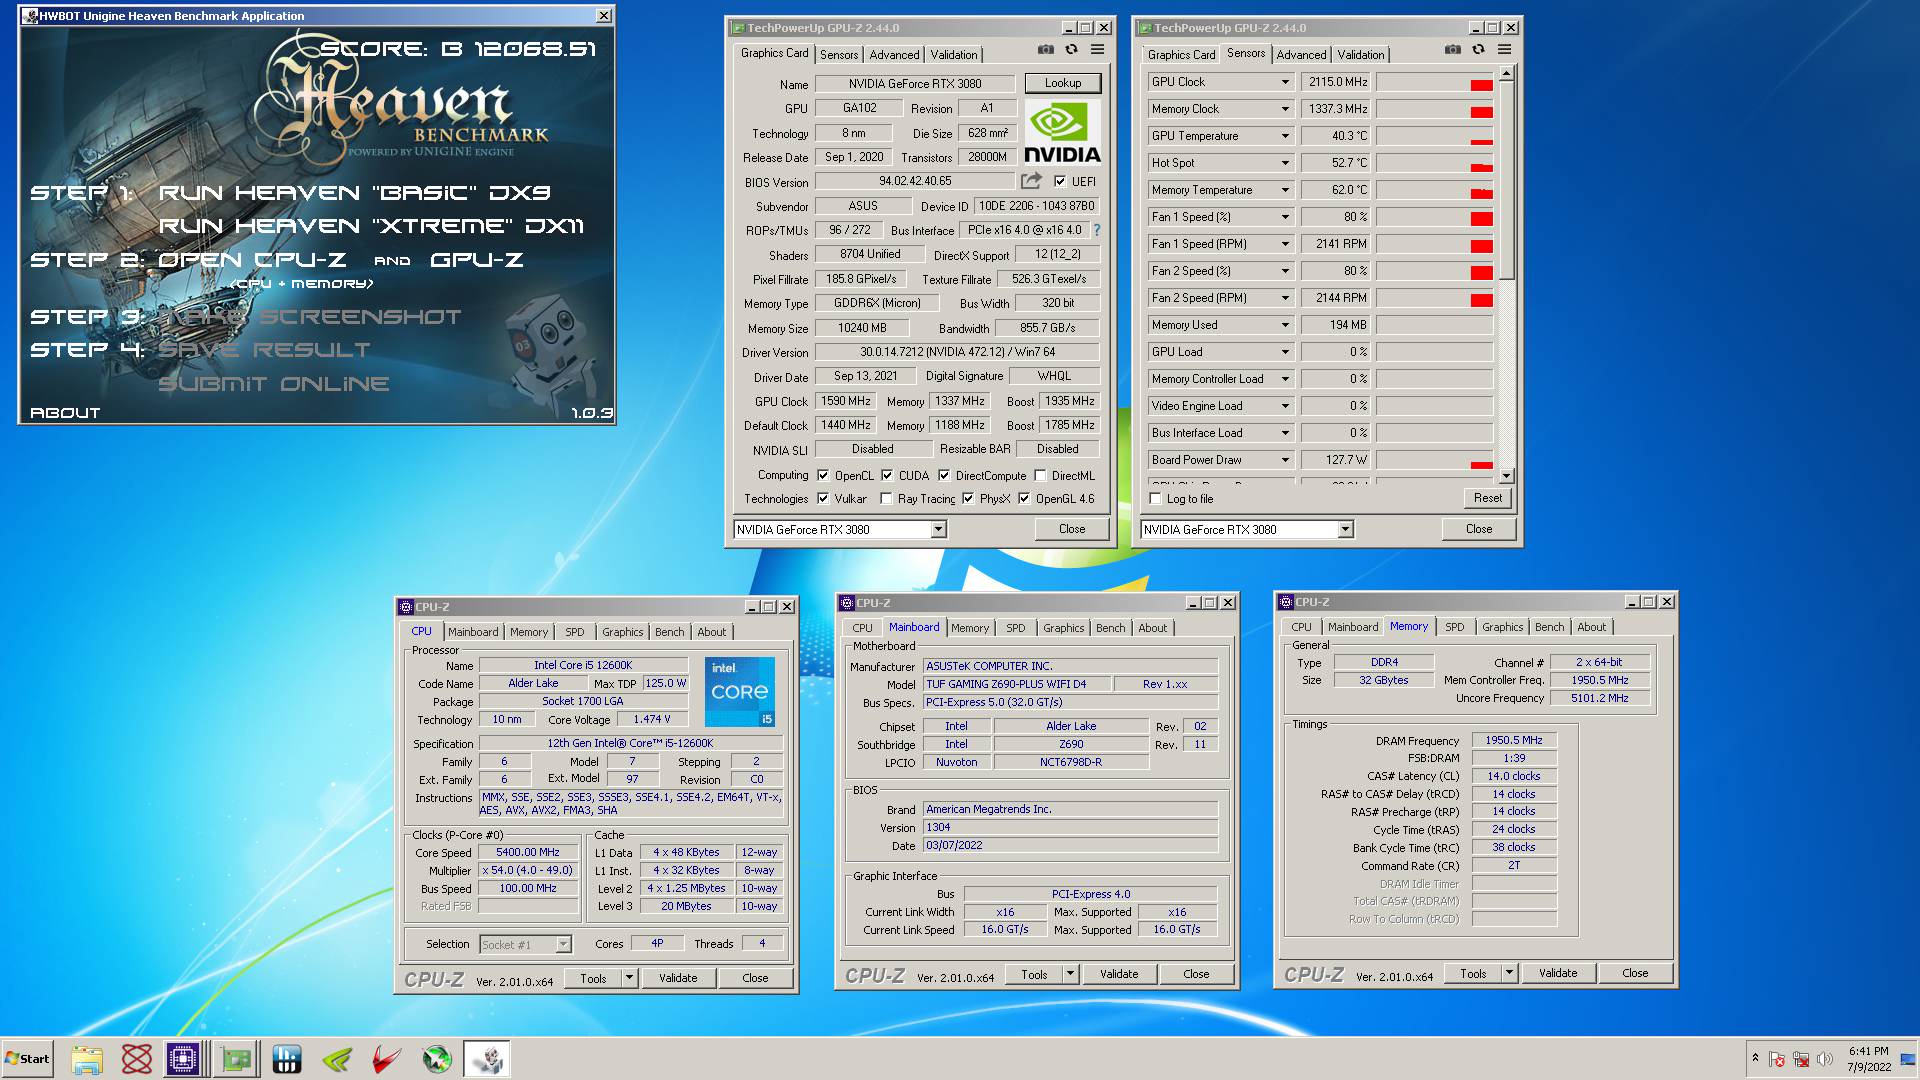Show hidden system tray icons
The width and height of the screenshot is (1920, 1080).
click(x=1754, y=1058)
